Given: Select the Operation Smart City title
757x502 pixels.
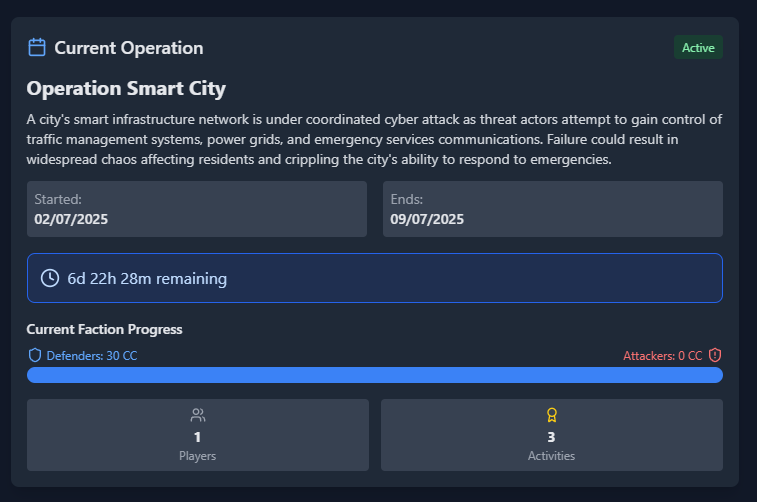Looking at the screenshot, I should tap(126, 89).
